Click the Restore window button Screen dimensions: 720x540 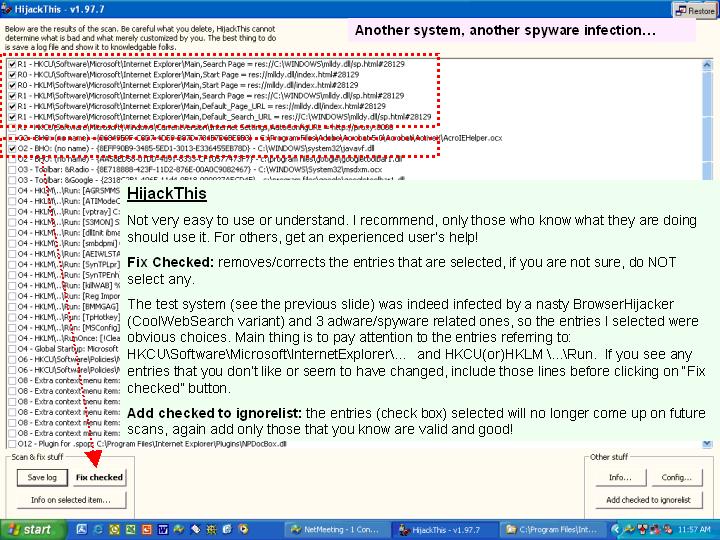(695, 10)
